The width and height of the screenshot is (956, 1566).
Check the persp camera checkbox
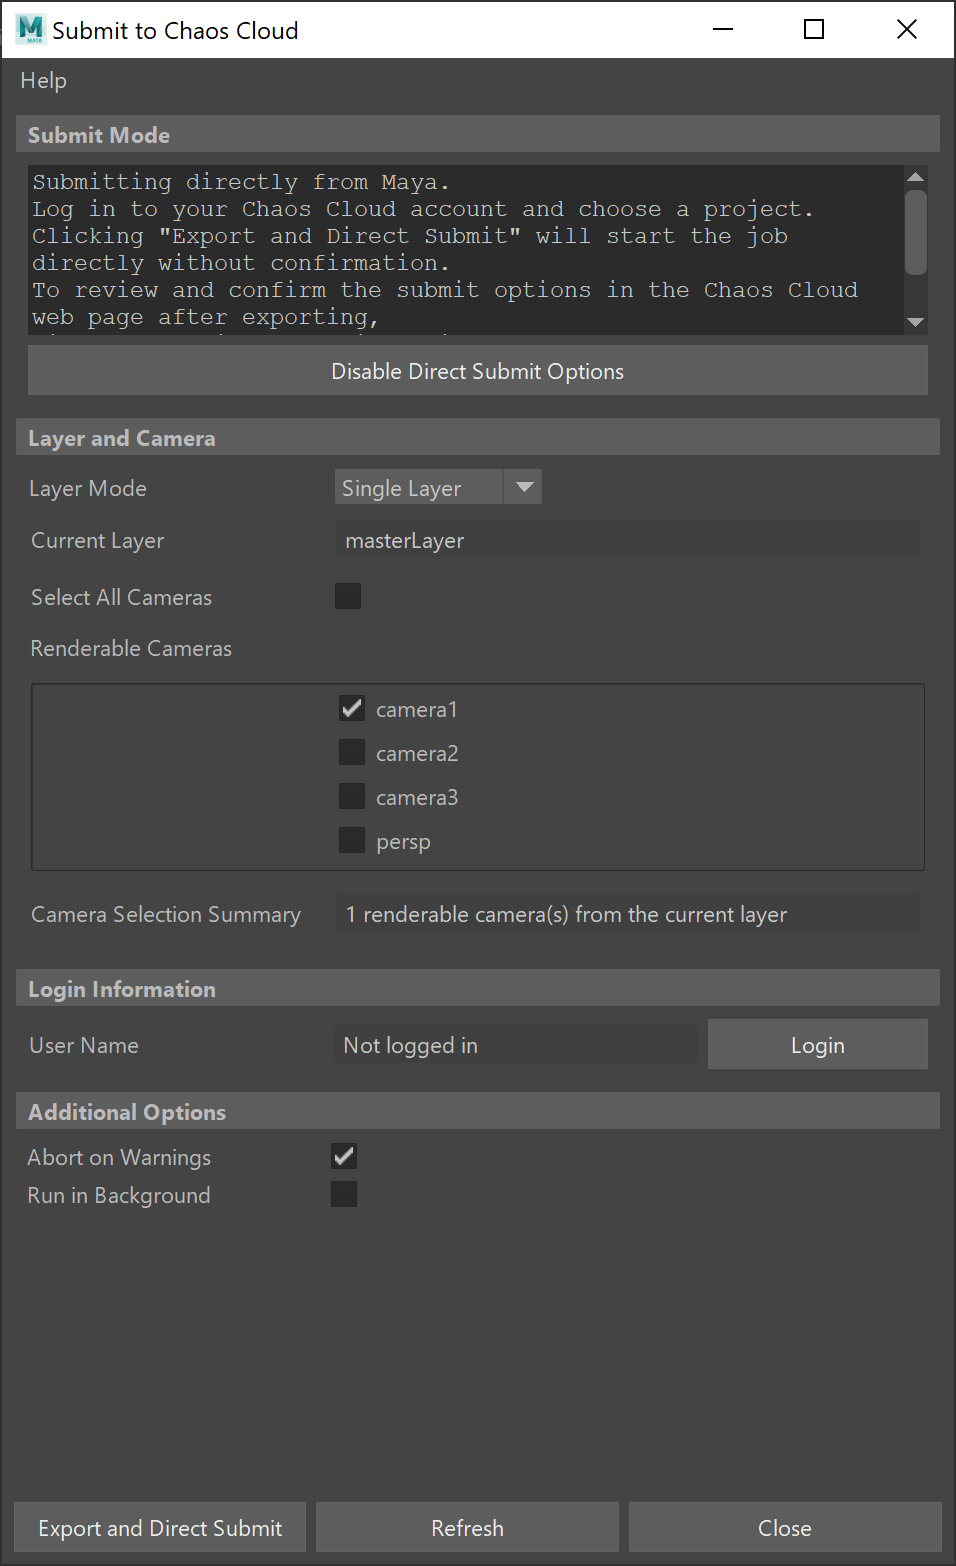(x=352, y=840)
